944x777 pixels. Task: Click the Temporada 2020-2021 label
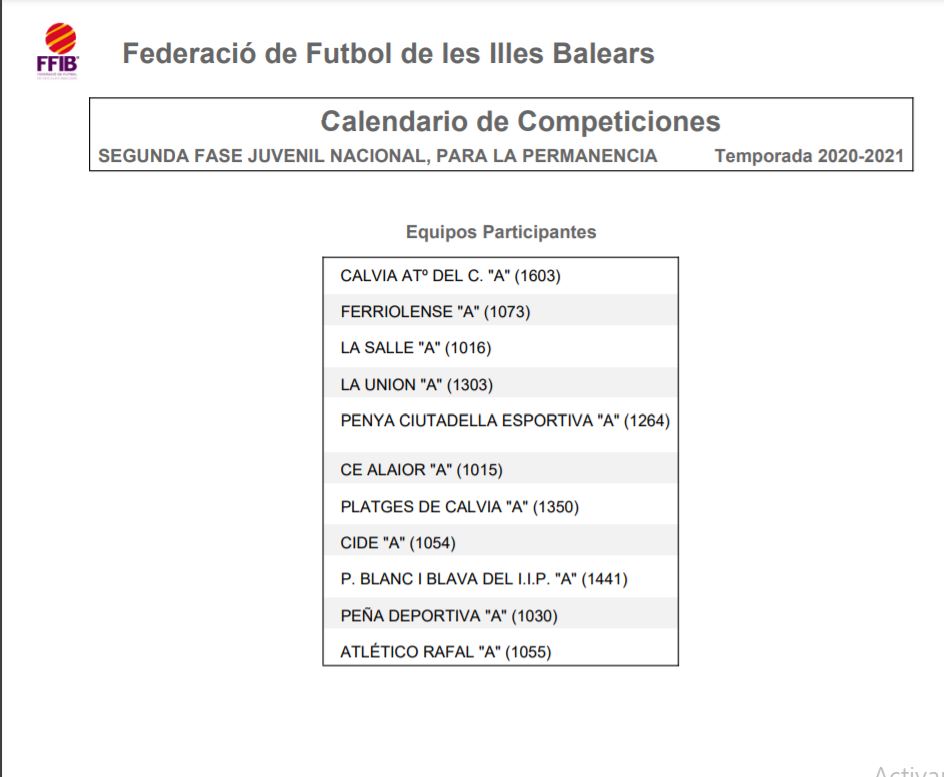(809, 156)
